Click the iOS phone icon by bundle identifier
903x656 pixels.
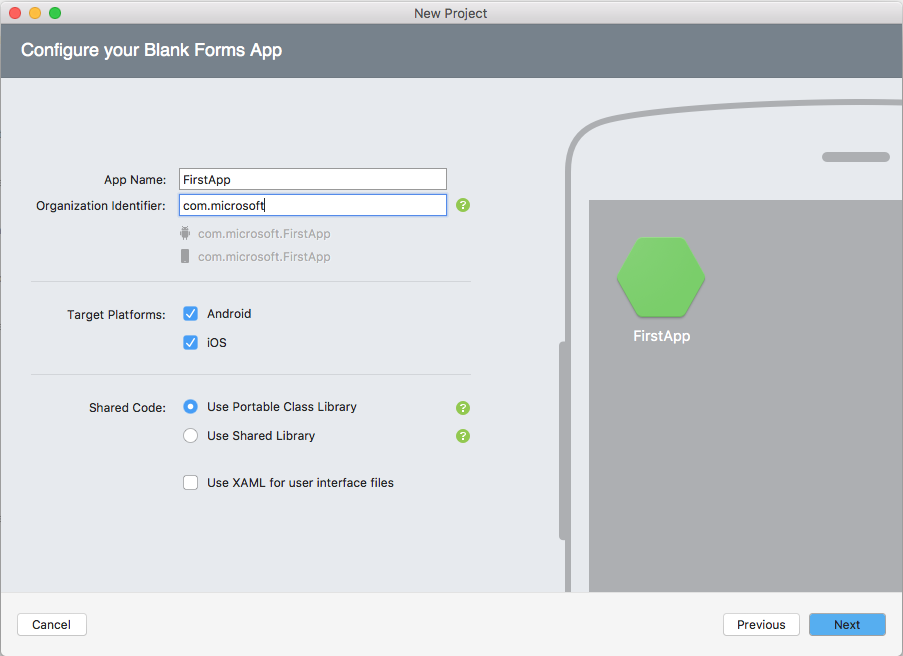pyautogui.click(x=185, y=256)
